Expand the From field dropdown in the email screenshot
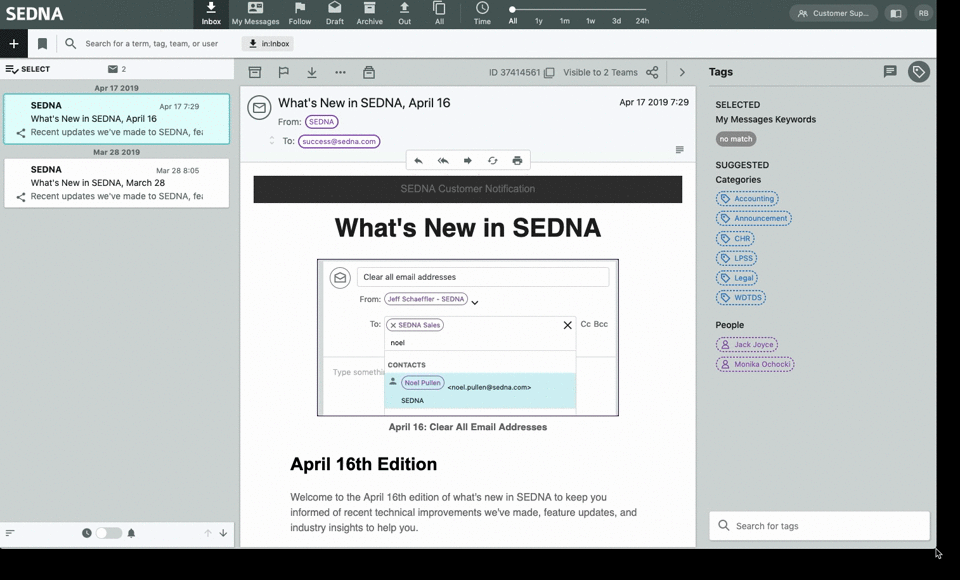This screenshot has height=580, width=960. click(x=474, y=301)
